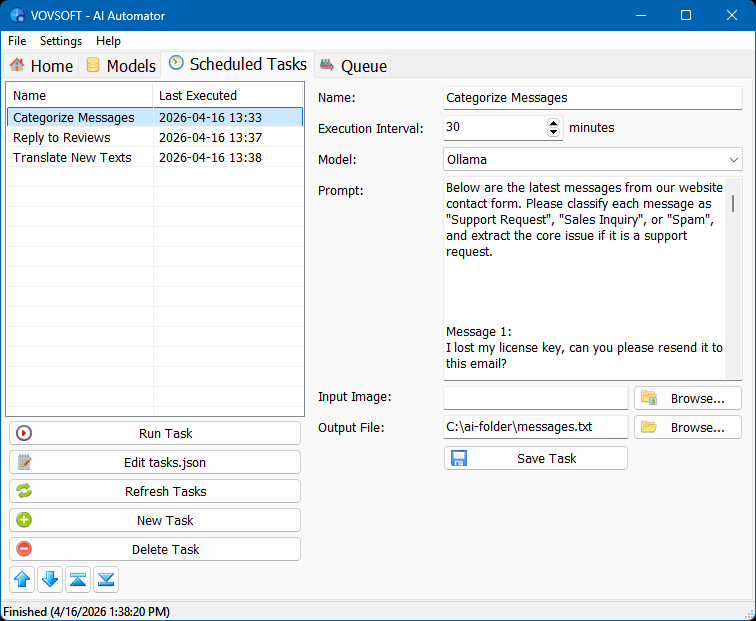The width and height of the screenshot is (756, 621).
Task: Open tasks.json with the Edit tasks.json button
Action: click(x=155, y=462)
